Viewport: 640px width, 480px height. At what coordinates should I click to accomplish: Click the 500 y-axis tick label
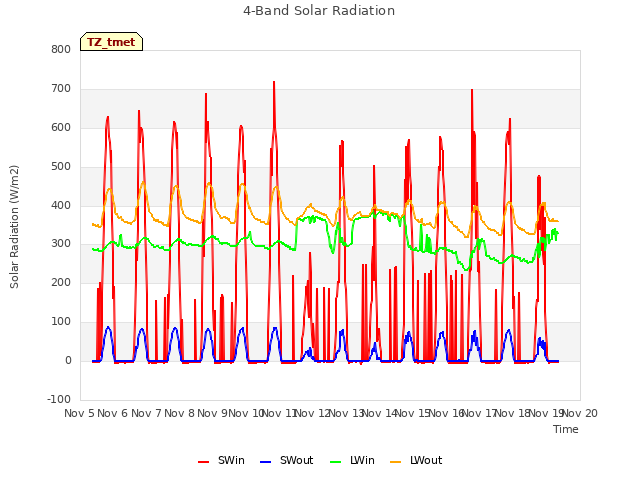click(x=61, y=167)
